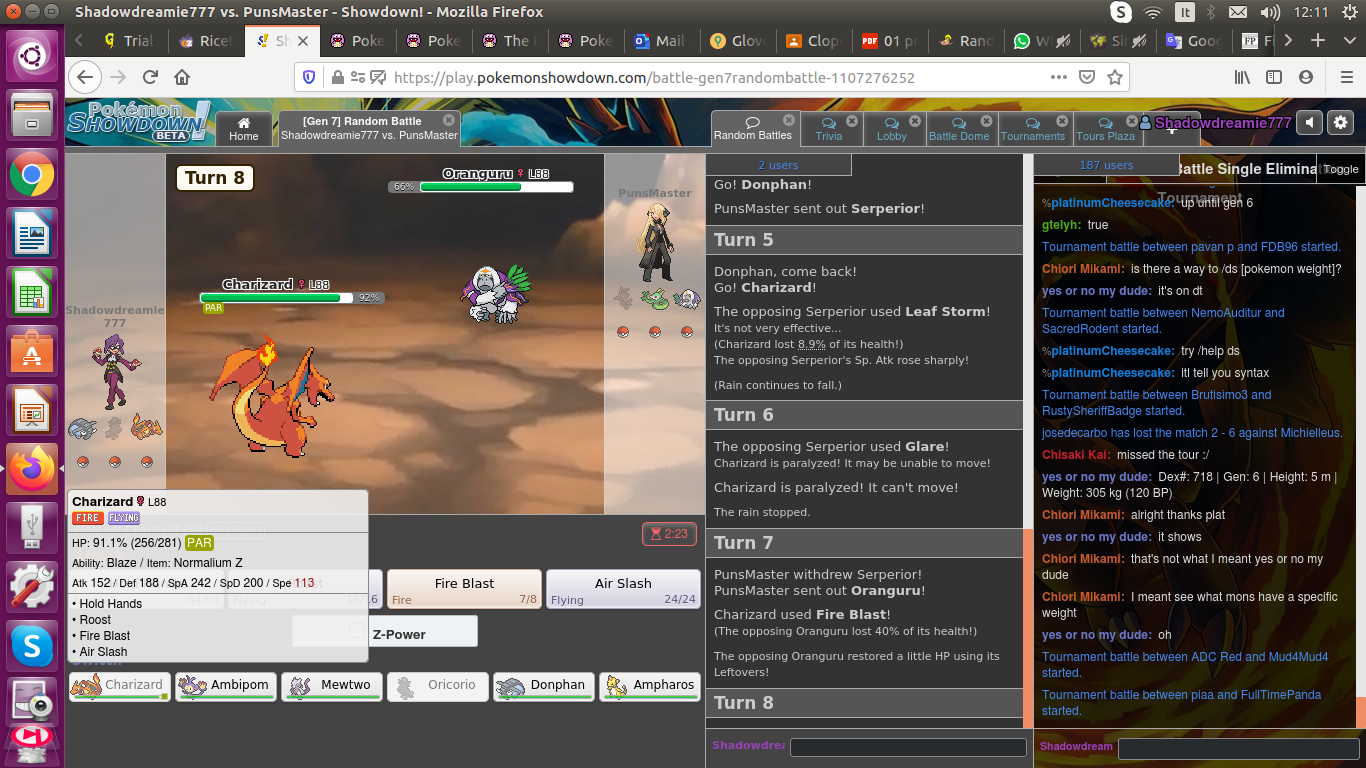Launch Google Chrome from the dock
This screenshot has height=768, width=1366.
click(31, 177)
